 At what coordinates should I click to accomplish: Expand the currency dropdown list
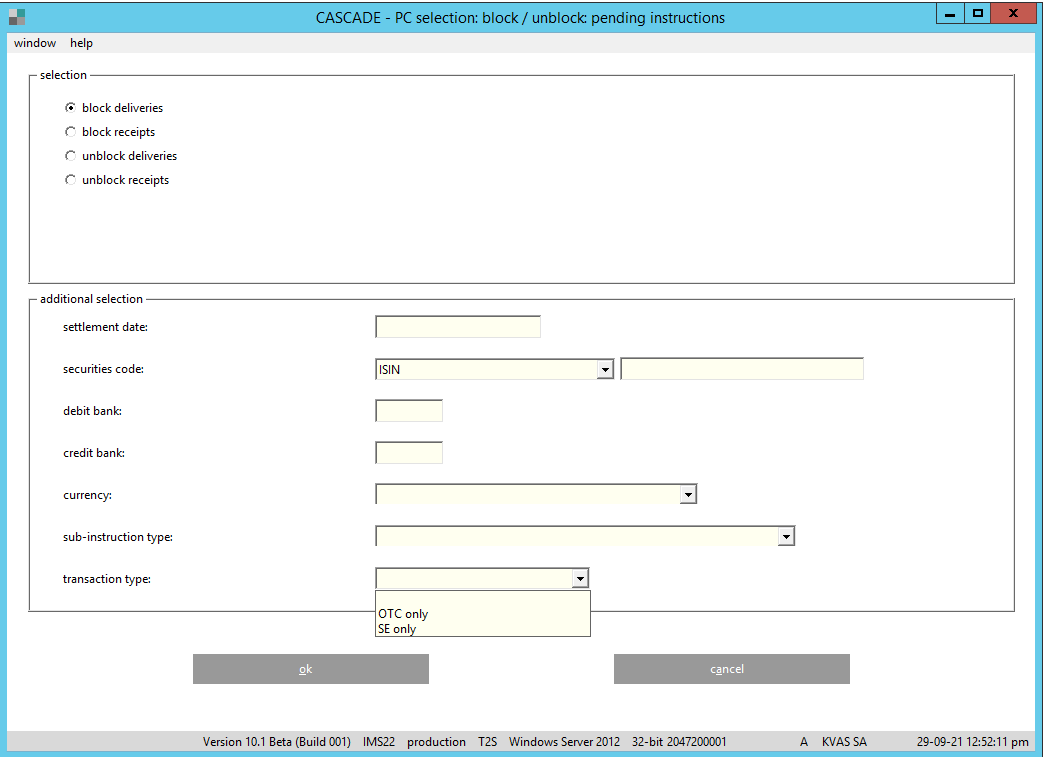click(687, 495)
